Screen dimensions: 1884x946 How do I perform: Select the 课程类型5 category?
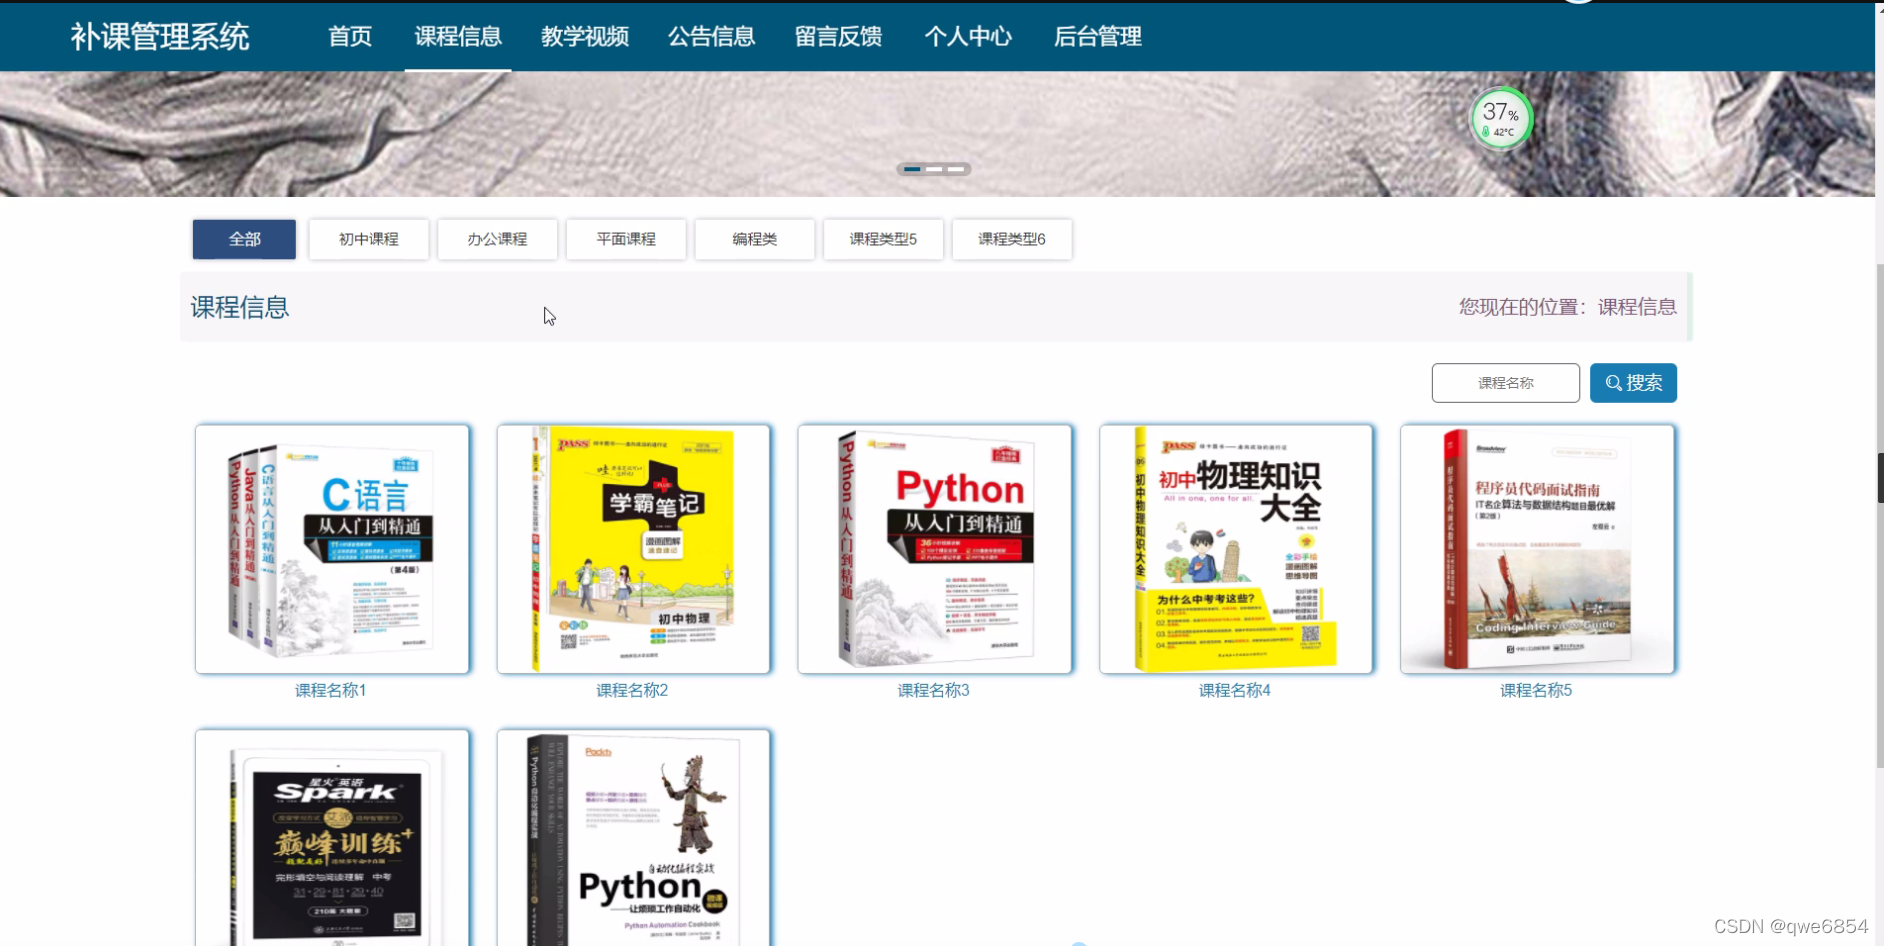pyautogui.click(x=883, y=239)
